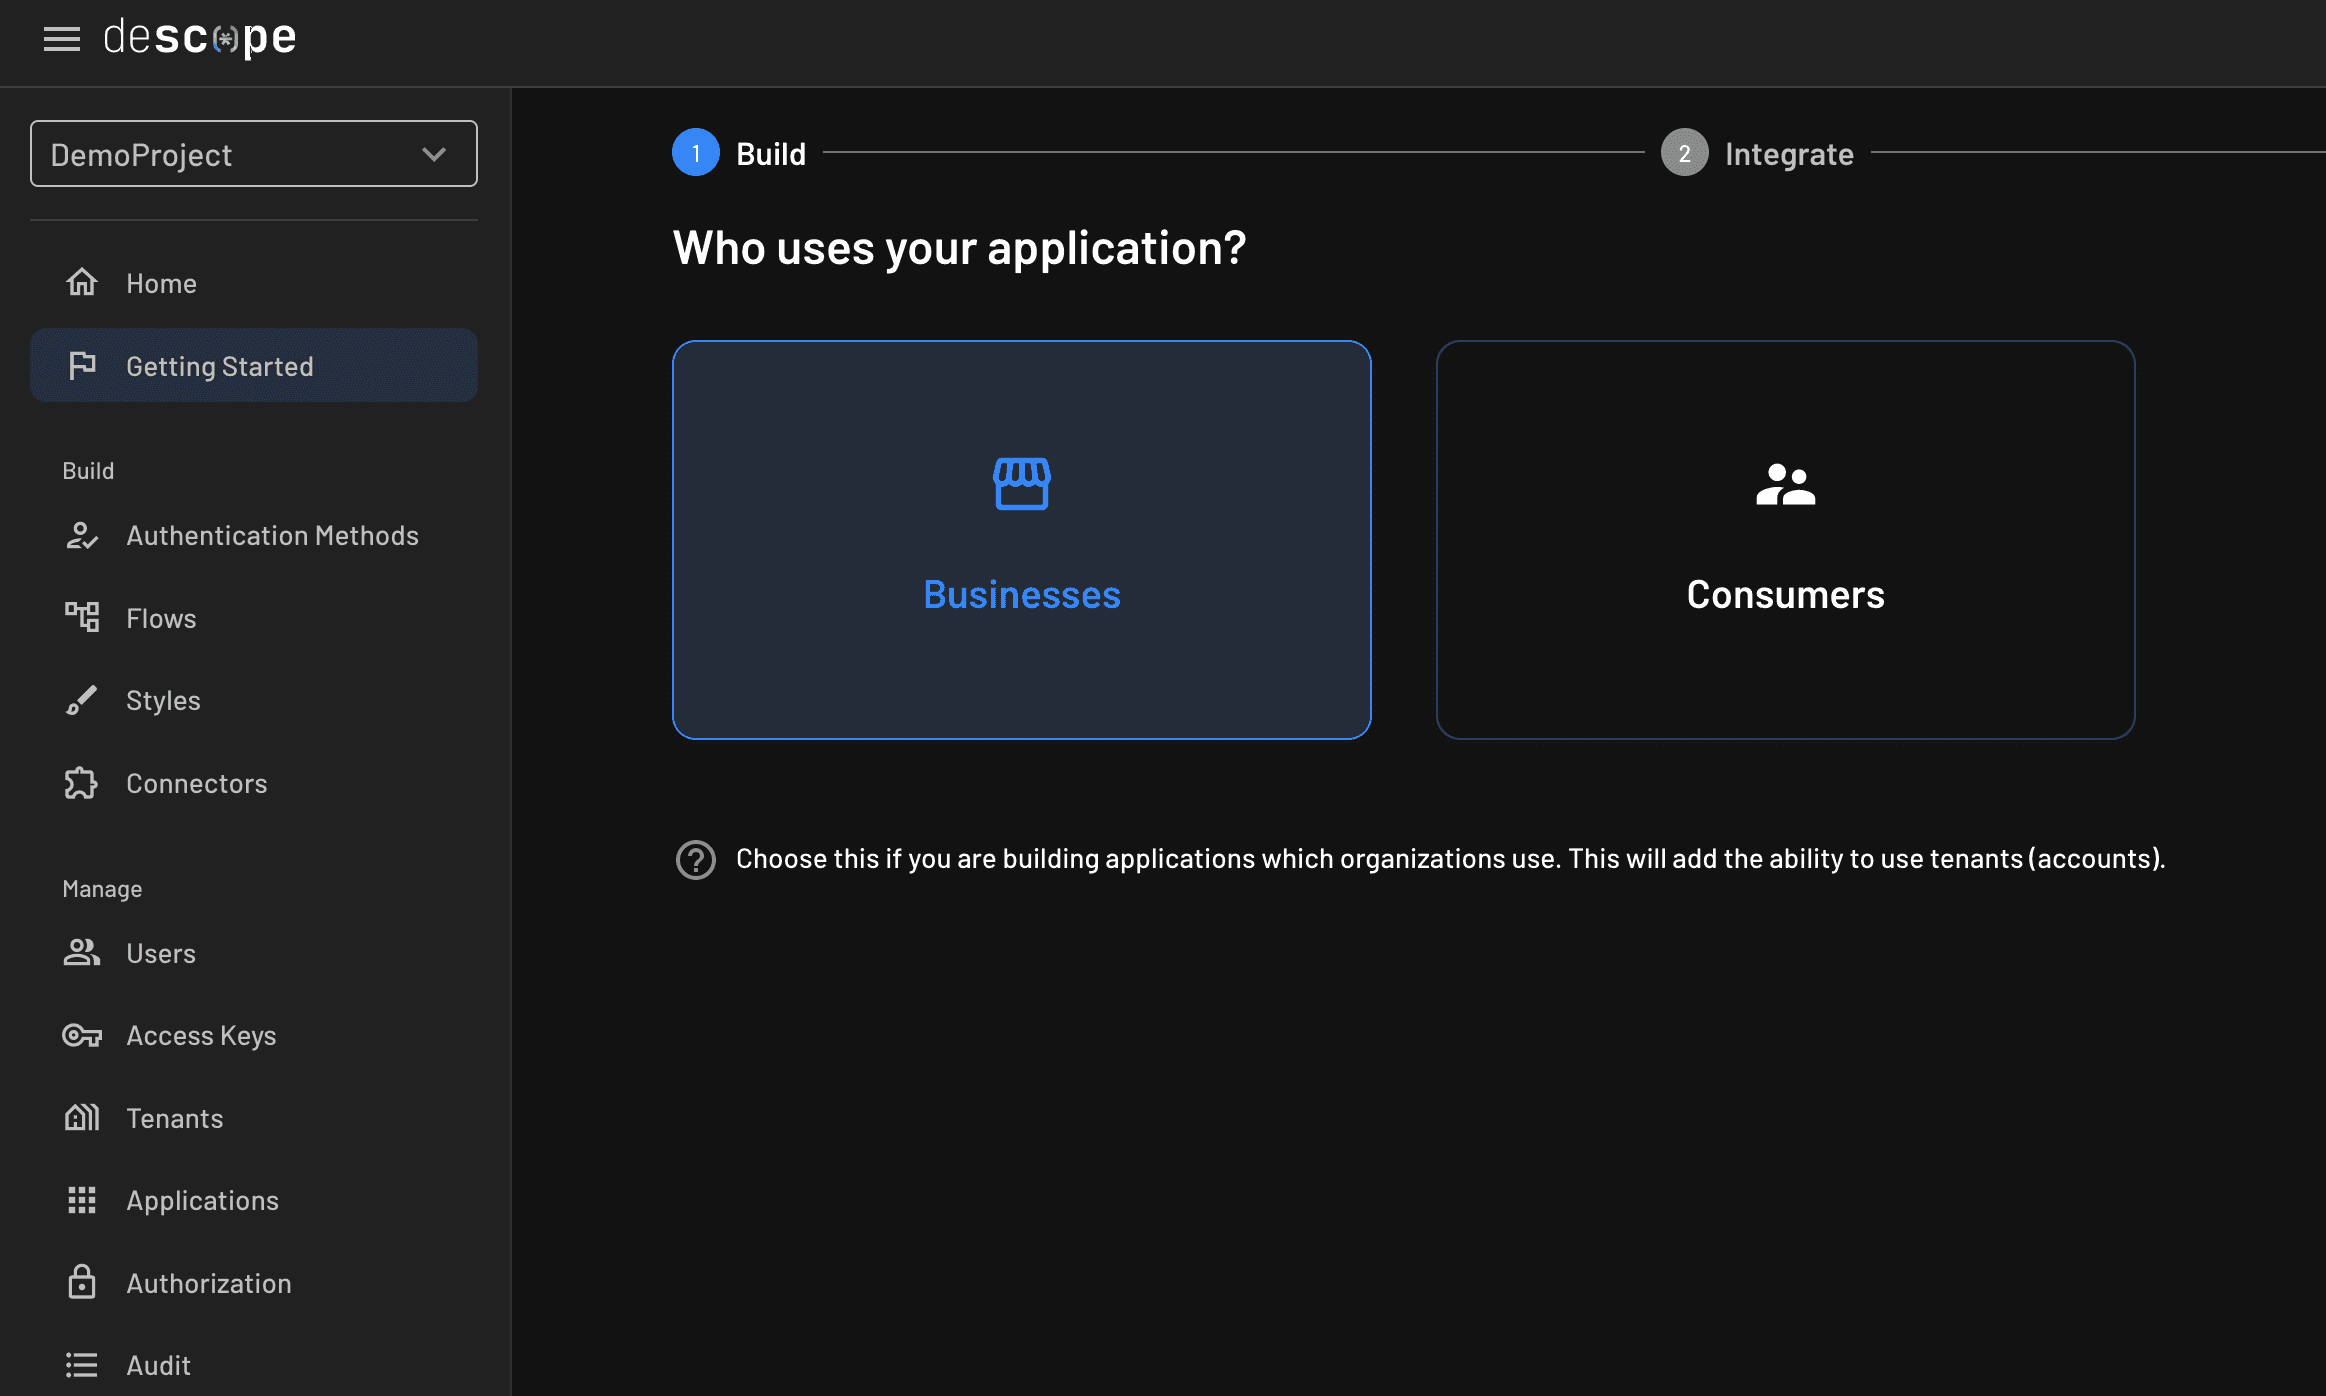Click the Authorization lock icon
This screenshot has width=2326, height=1396.
point(82,1283)
